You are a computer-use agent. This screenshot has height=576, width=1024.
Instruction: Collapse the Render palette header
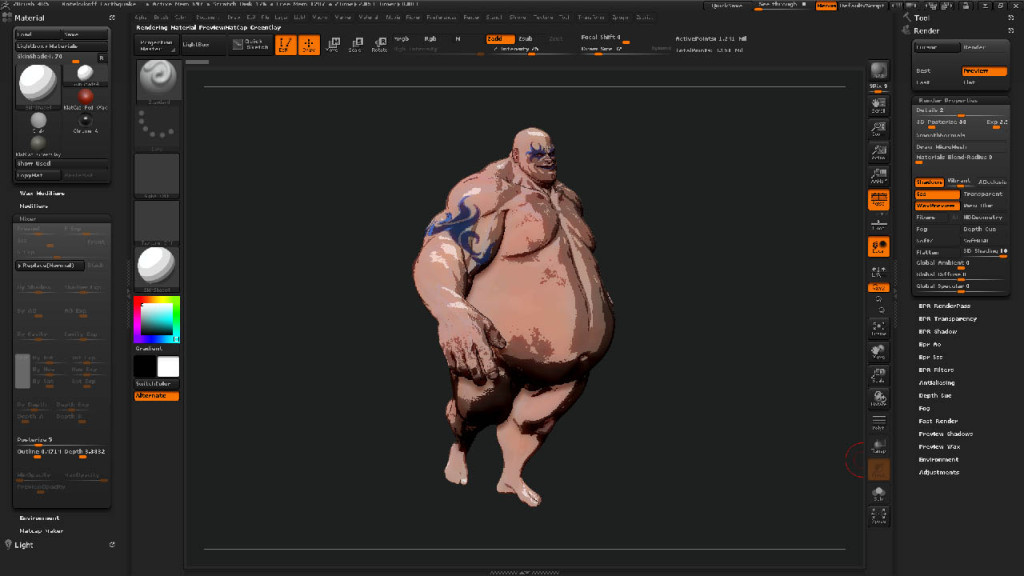(x=926, y=31)
